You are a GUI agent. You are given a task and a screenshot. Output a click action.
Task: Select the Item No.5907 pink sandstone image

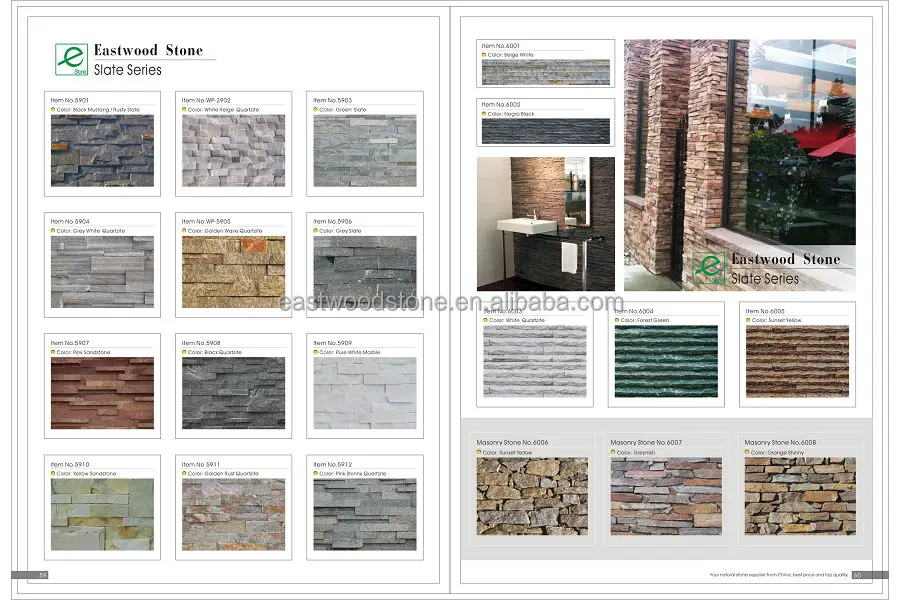coord(102,393)
